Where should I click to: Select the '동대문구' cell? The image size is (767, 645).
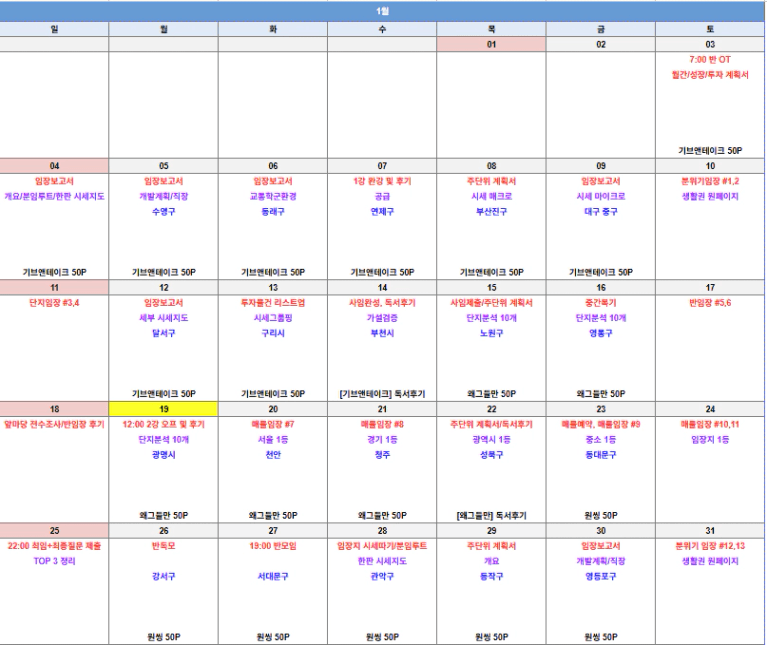point(601,455)
